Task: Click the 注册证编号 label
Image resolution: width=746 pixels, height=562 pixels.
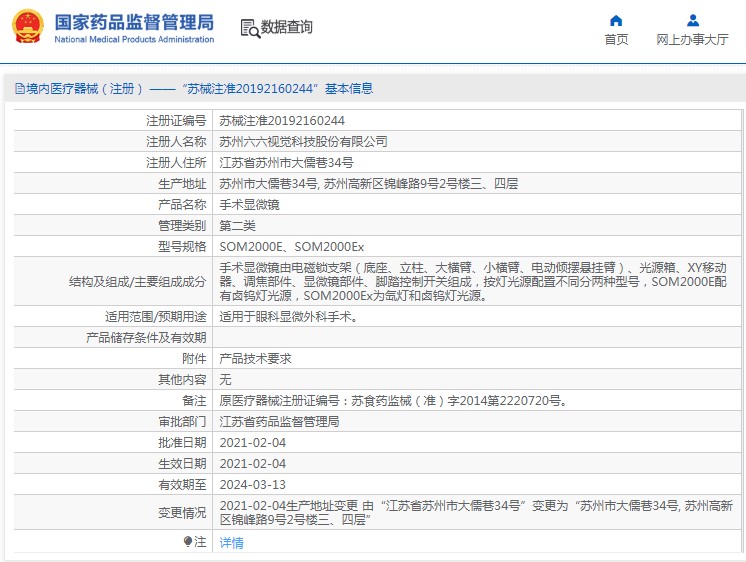Action: point(176,121)
